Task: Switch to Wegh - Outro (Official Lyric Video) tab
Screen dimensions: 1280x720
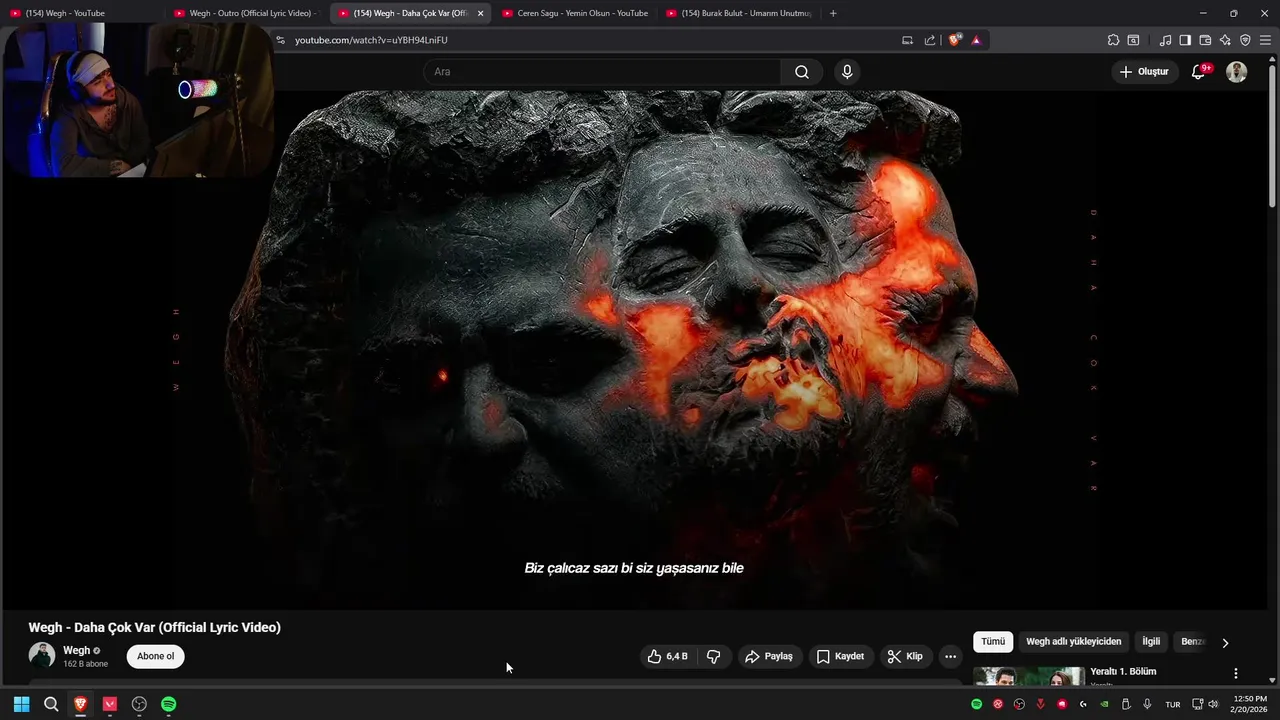Action: (245, 13)
